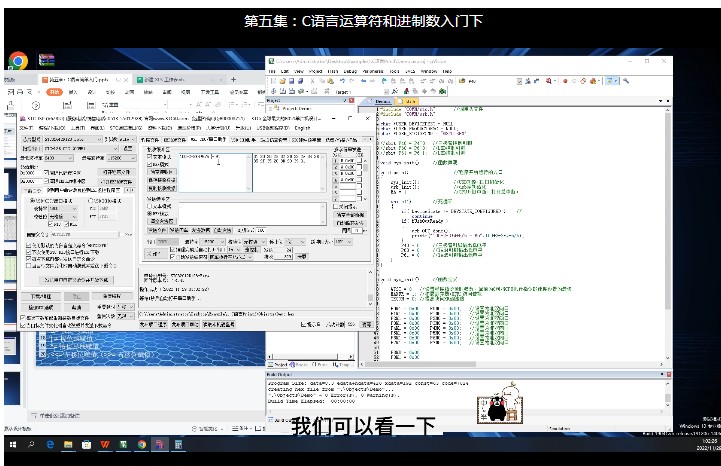The height and width of the screenshot is (466, 721).
Task: Toggle auto-load and download when file changes
Action: 65,325
